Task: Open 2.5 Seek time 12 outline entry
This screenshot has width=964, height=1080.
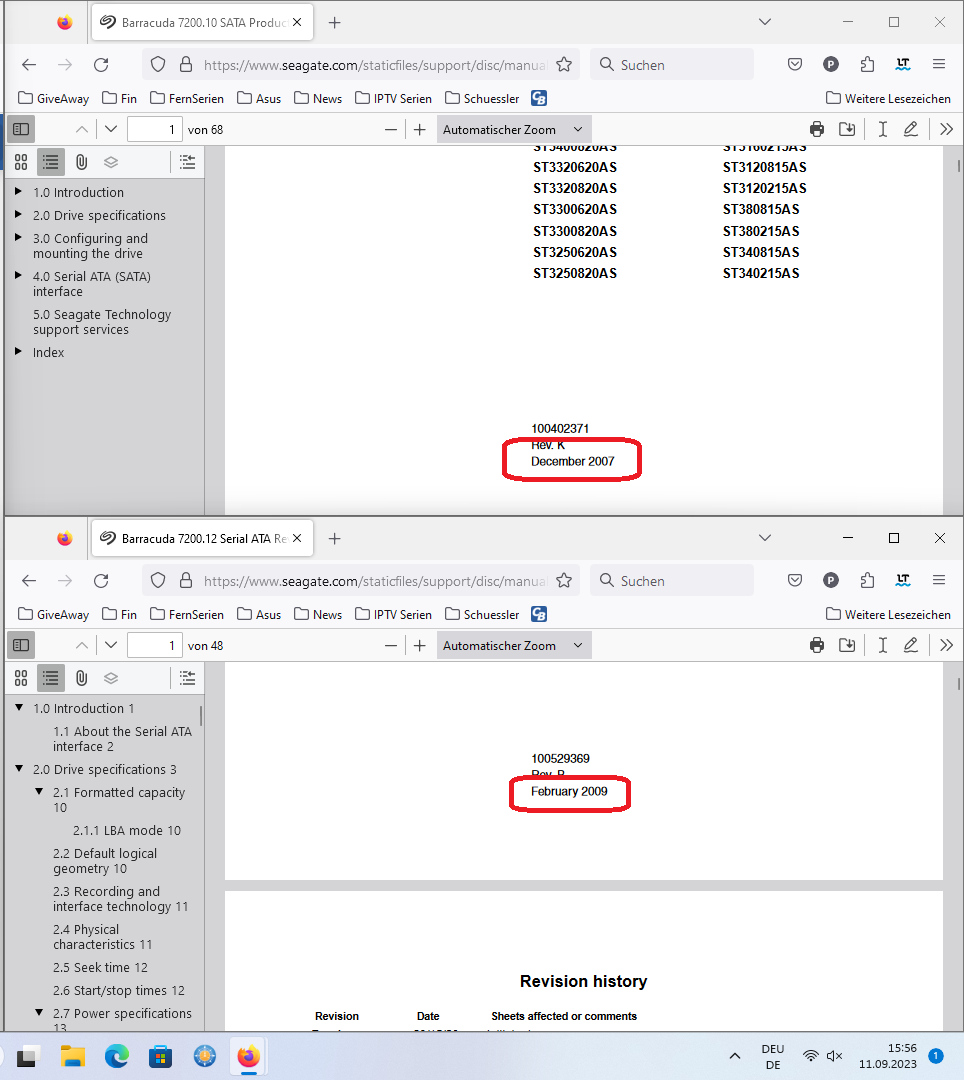Action: click(x=101, y=967)
